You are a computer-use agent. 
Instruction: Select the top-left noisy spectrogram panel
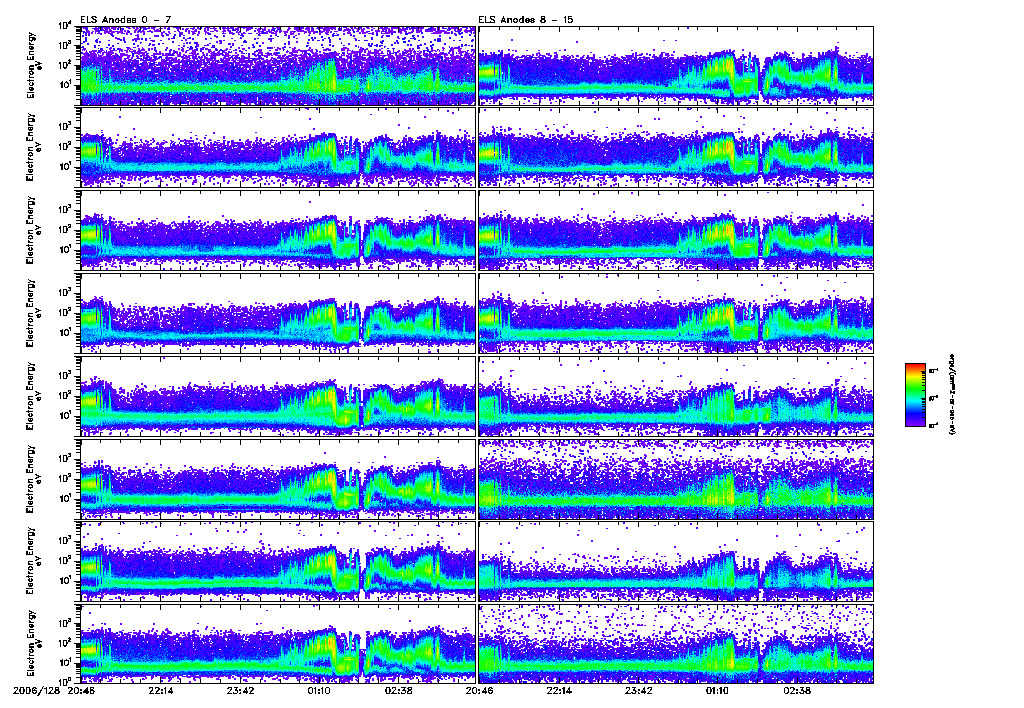click(278, 65)
